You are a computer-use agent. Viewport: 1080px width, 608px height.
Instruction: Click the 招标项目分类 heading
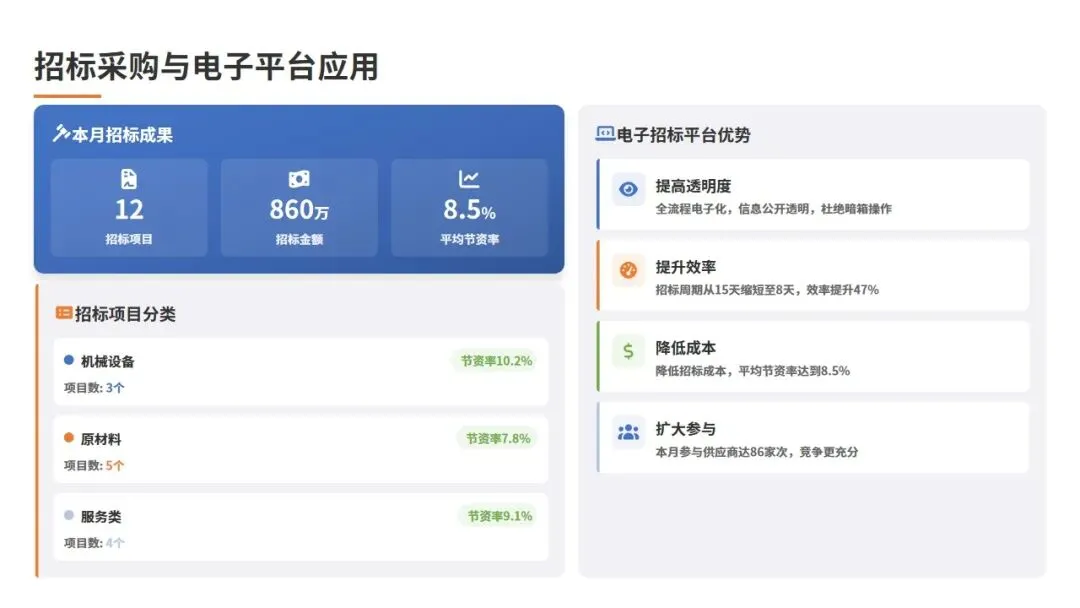coord(125,314)
